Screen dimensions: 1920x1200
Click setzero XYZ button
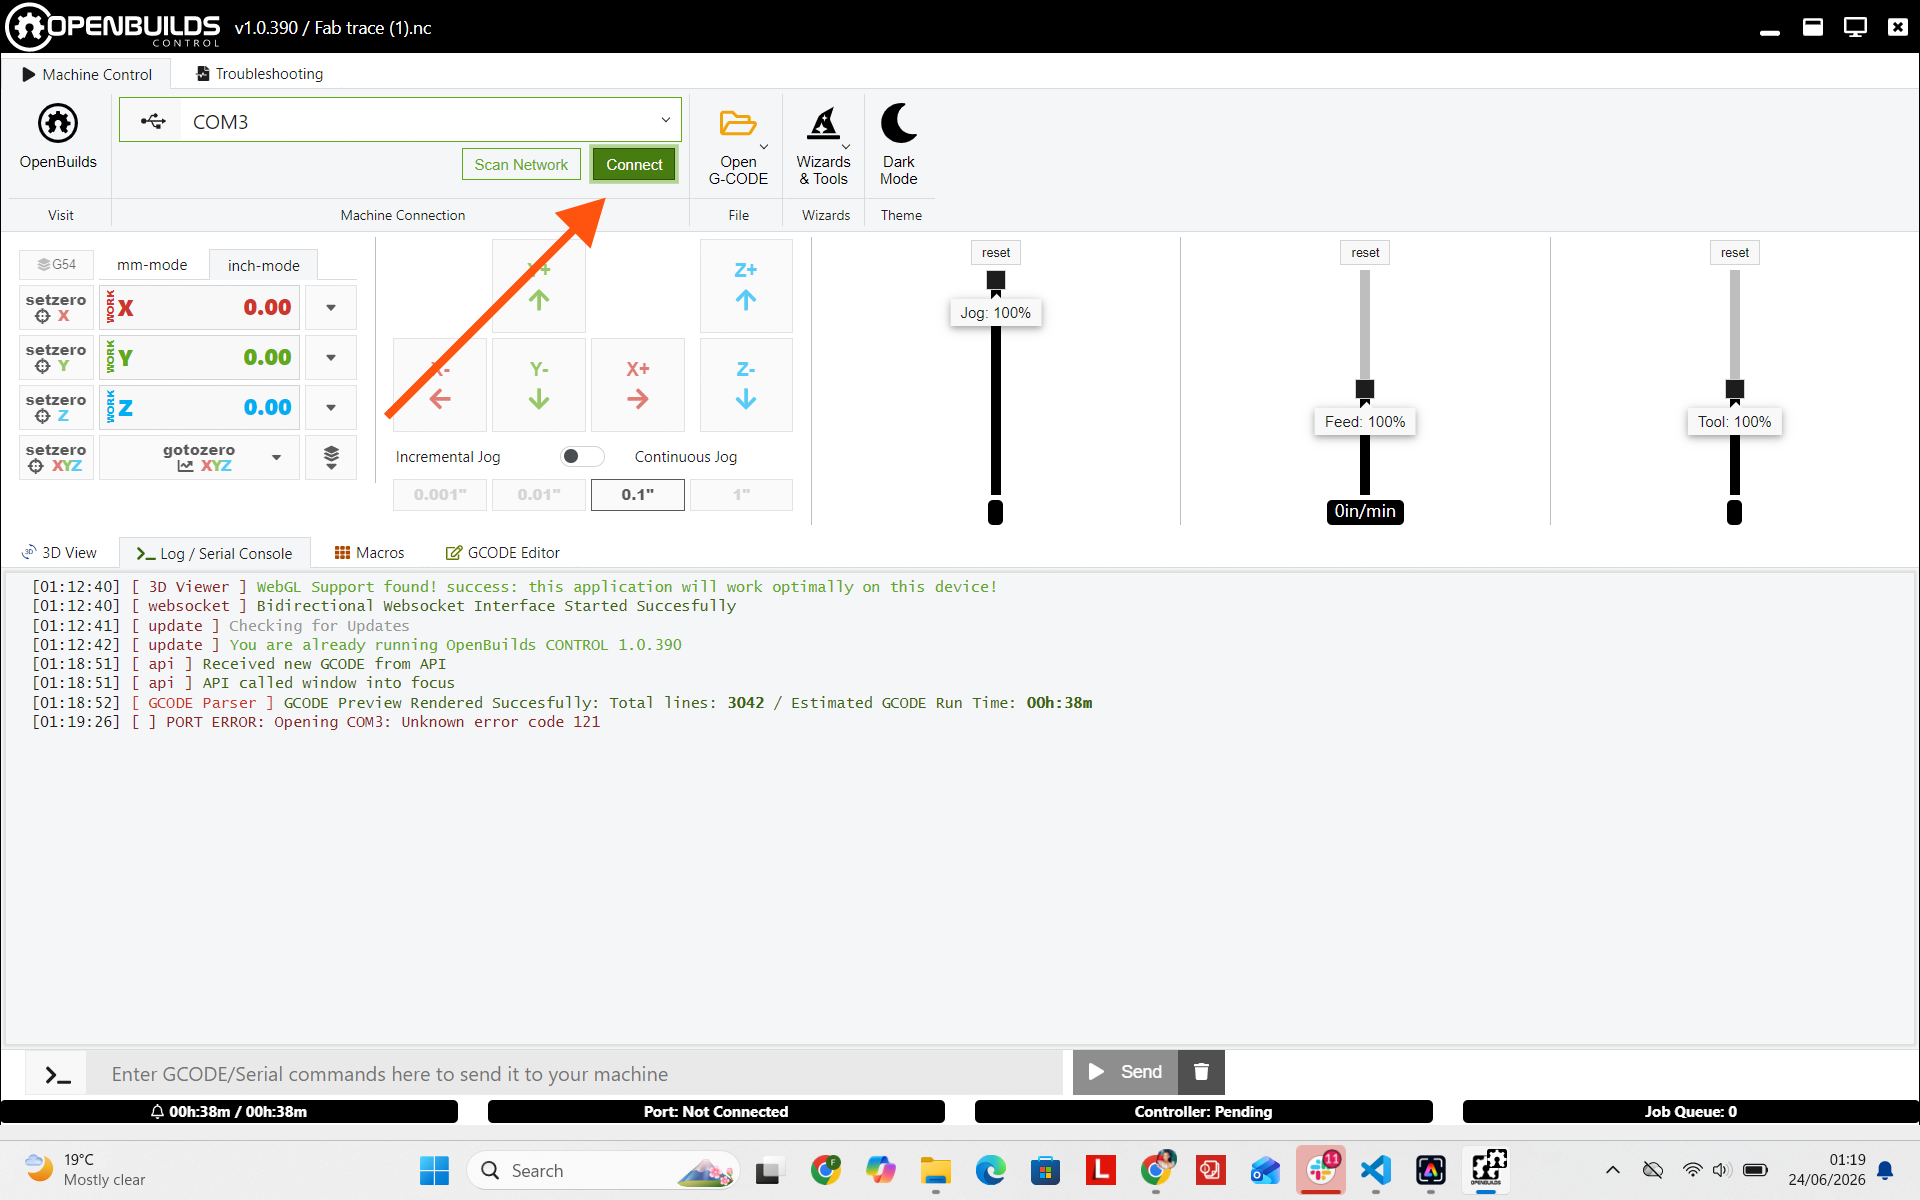coord(56,458)
